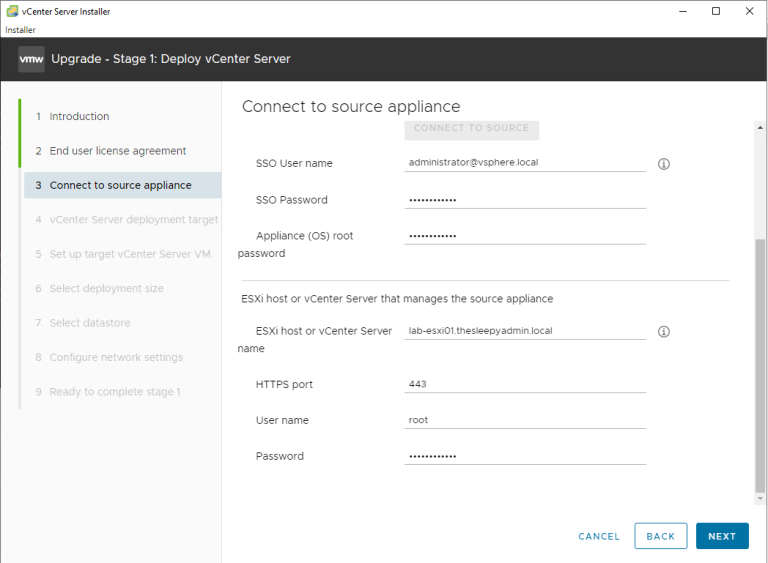Focus the SSO User name field

point(525,163)
